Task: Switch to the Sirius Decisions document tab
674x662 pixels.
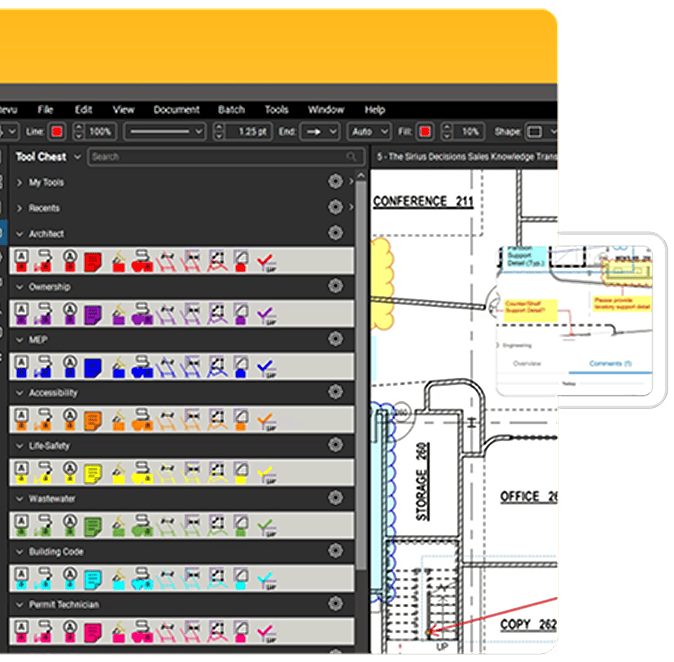Action: click(466, 157)
